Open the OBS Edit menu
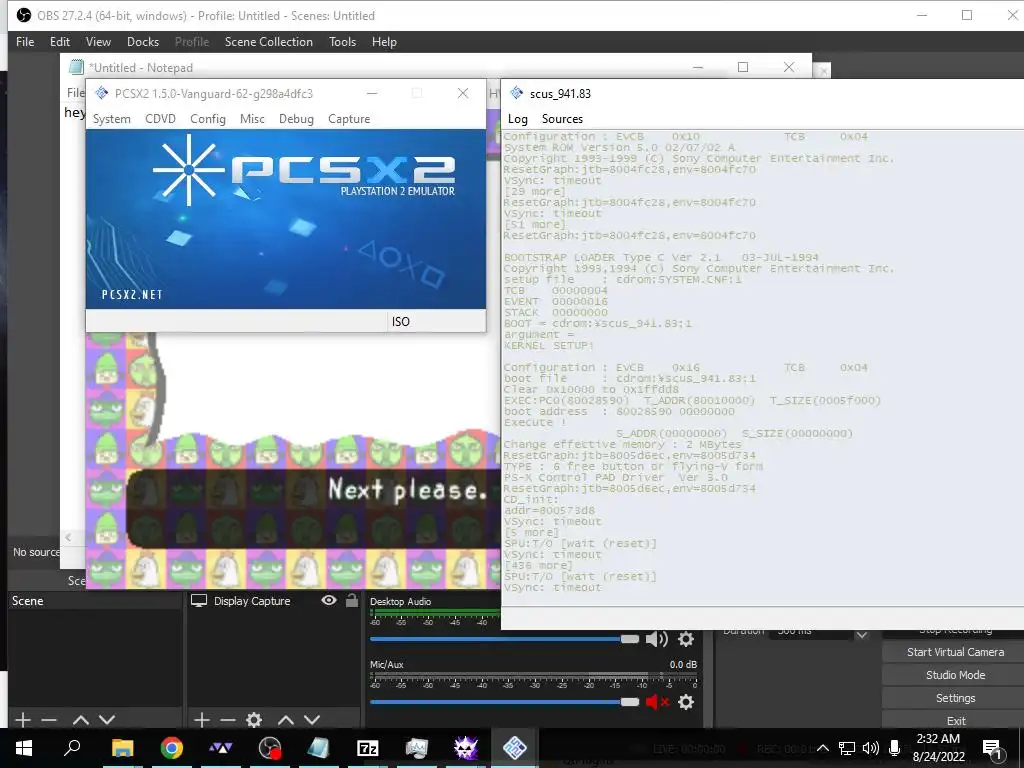The width and height of the screenshot is (1024, 768). (x=59, y=42)
